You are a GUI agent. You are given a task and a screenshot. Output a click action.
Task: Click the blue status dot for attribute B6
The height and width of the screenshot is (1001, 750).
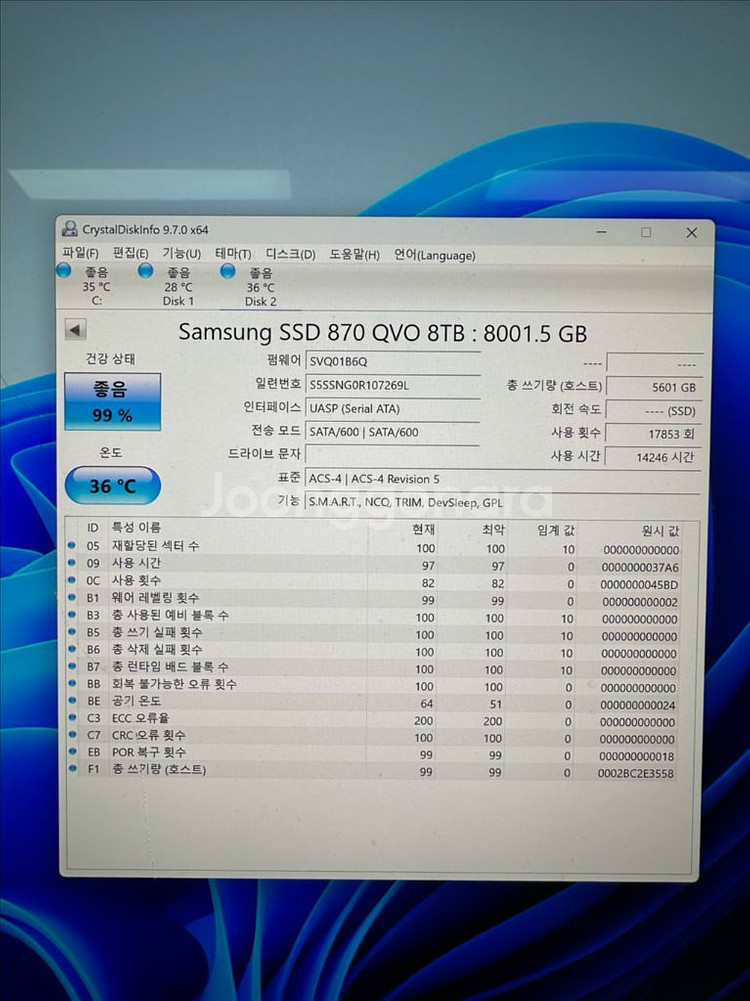(71, 649)
